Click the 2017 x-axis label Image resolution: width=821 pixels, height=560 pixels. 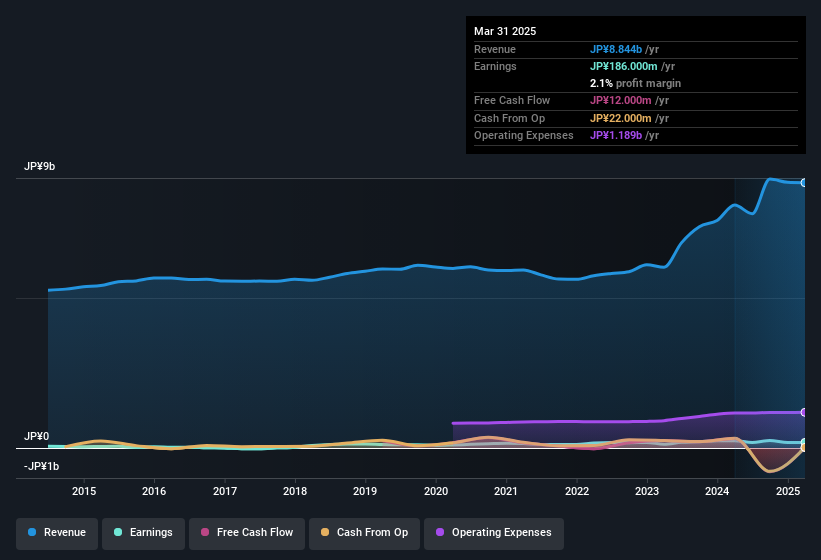[x=225, y=491]
